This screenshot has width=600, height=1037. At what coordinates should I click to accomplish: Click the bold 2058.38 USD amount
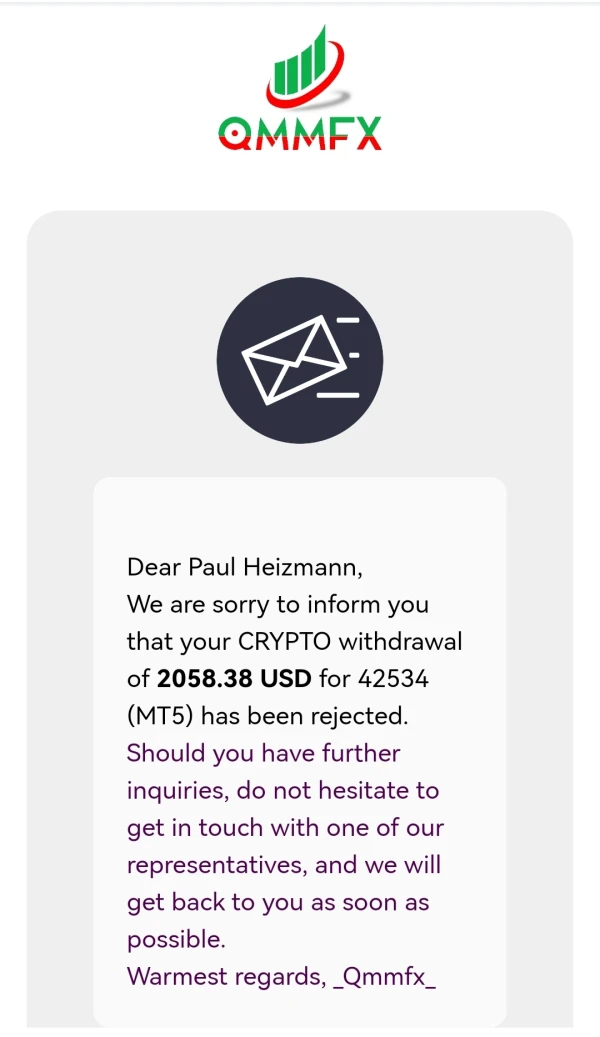point(235,679)
